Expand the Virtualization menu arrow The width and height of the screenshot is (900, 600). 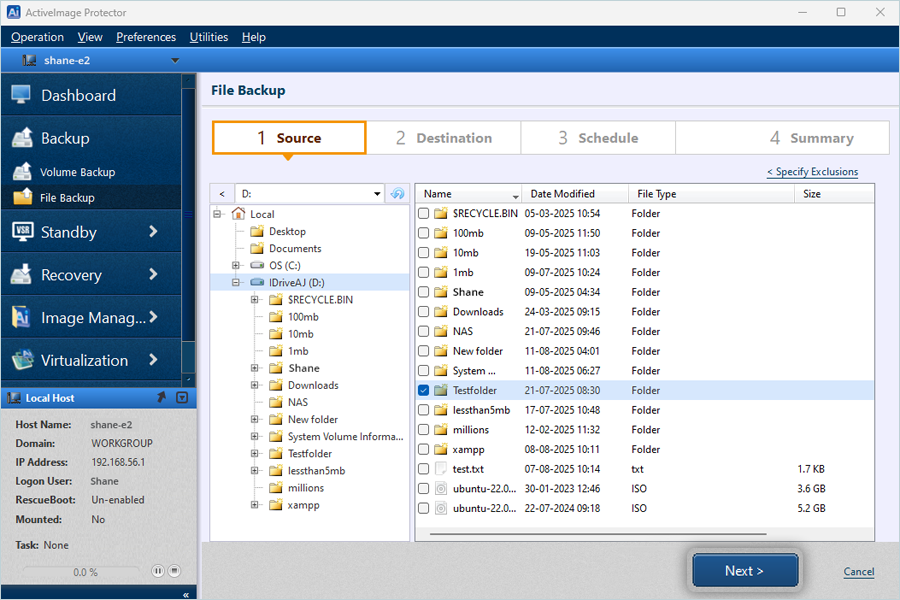[x=153, y=360]
